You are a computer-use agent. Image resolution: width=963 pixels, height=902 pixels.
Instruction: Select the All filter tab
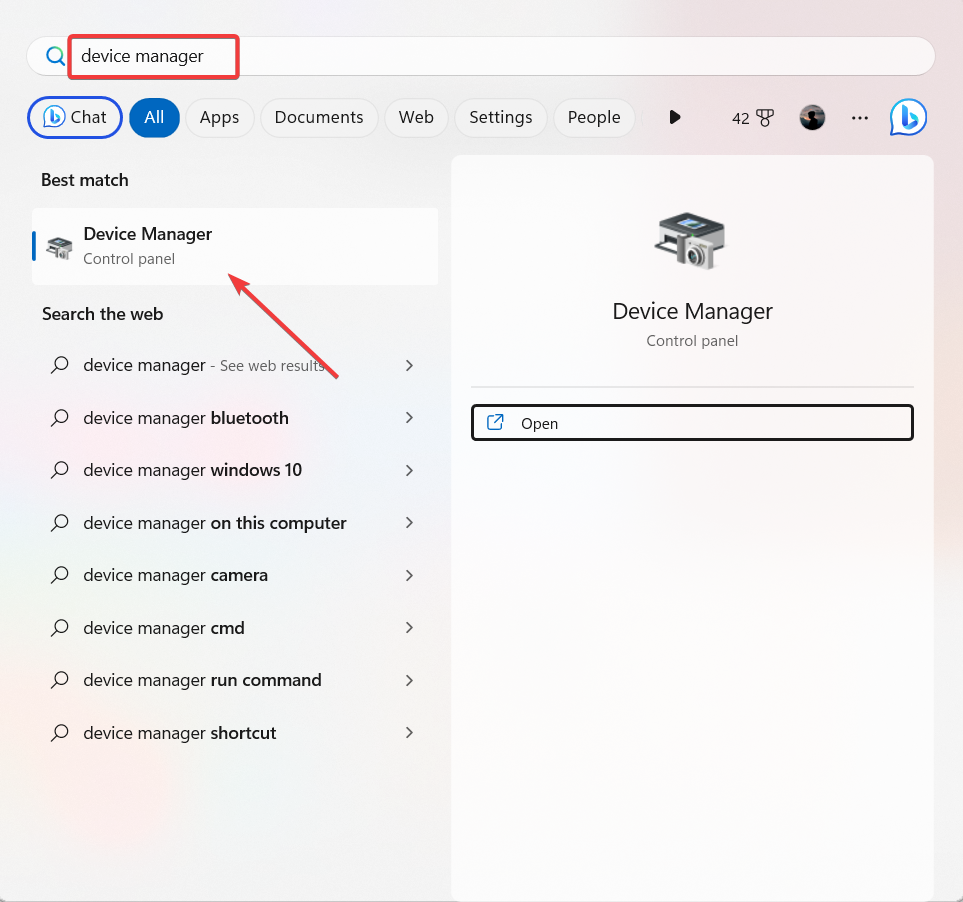click(x=154, y=117)
